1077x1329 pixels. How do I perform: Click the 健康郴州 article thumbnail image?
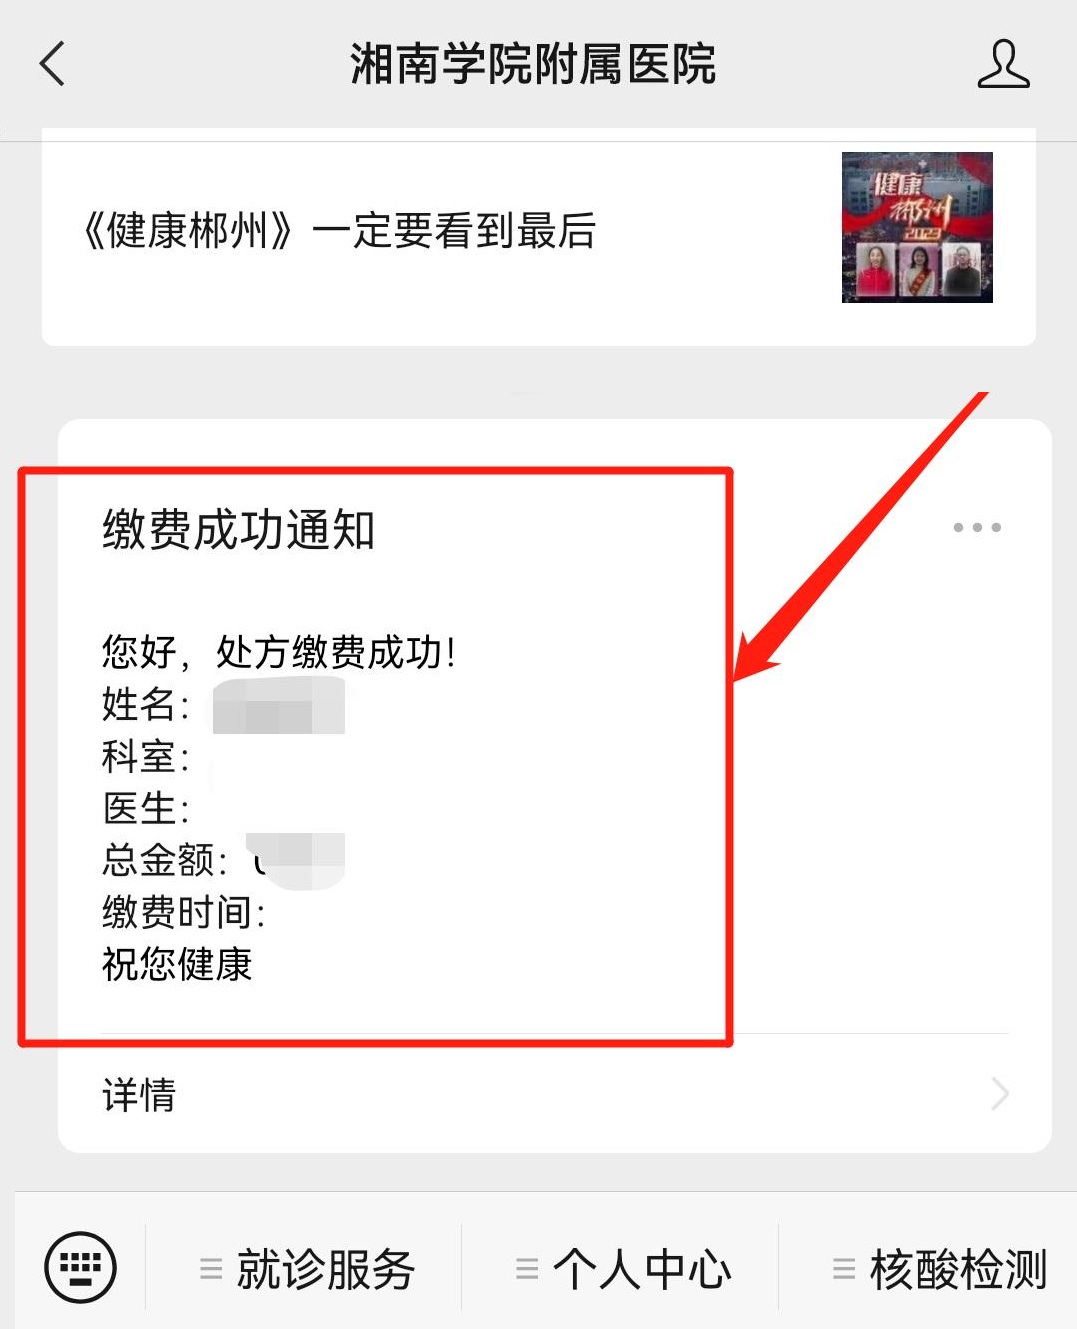(917, 227)
